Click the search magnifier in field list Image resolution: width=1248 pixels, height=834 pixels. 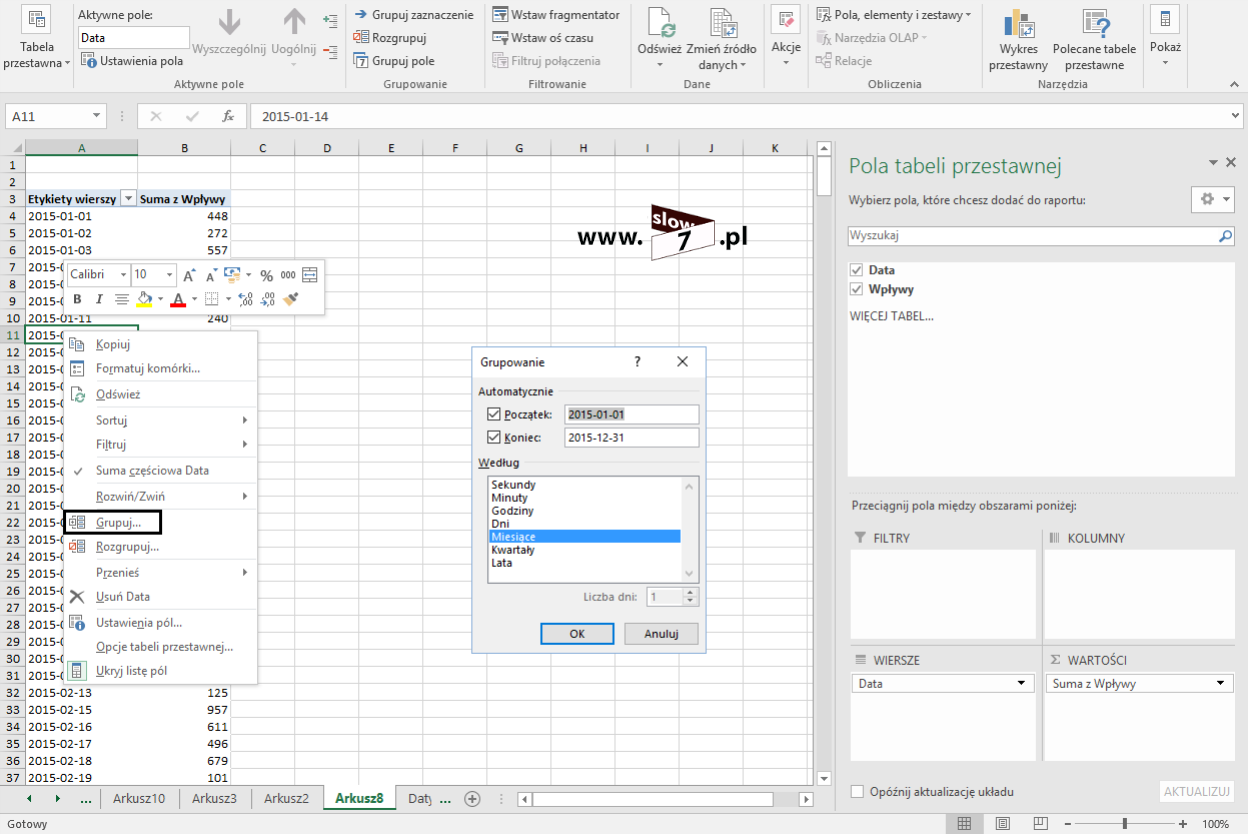[x=1226, y=237]
